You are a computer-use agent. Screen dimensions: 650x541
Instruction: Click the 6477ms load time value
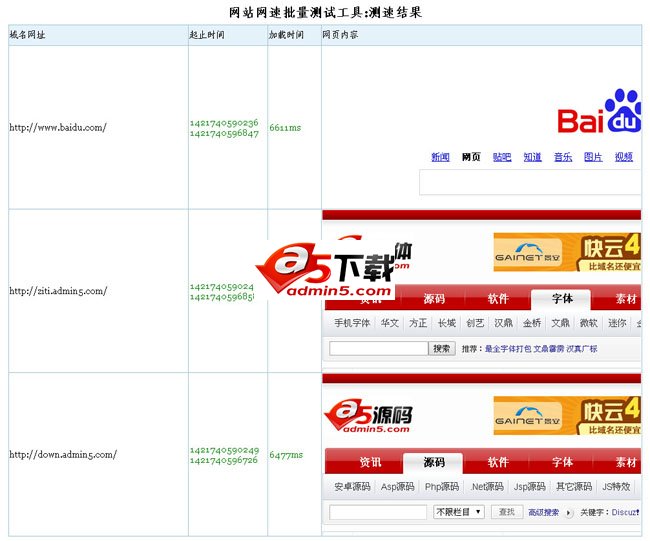click(x=286, y=455)
